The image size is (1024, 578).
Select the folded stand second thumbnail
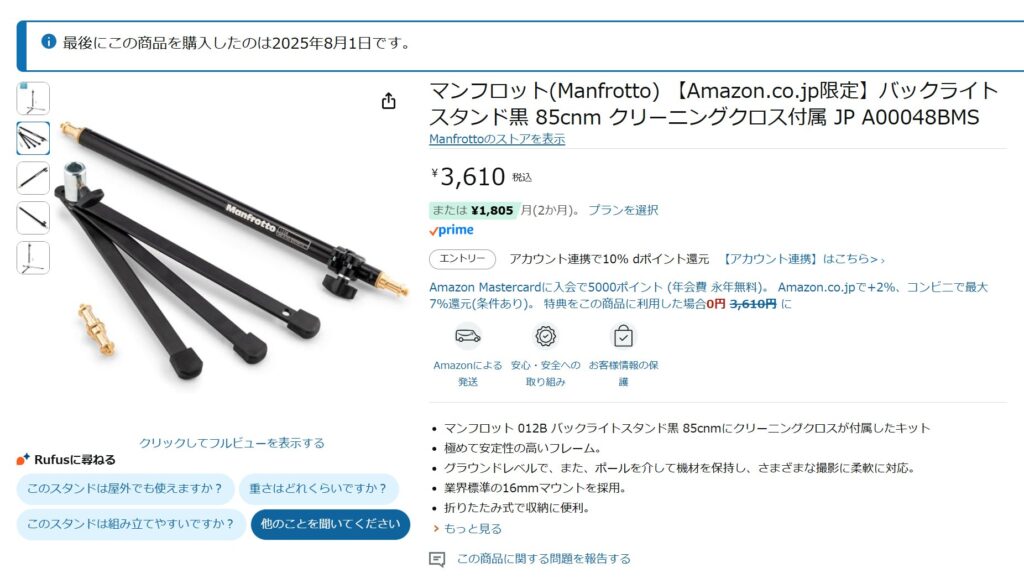[33, 138]
